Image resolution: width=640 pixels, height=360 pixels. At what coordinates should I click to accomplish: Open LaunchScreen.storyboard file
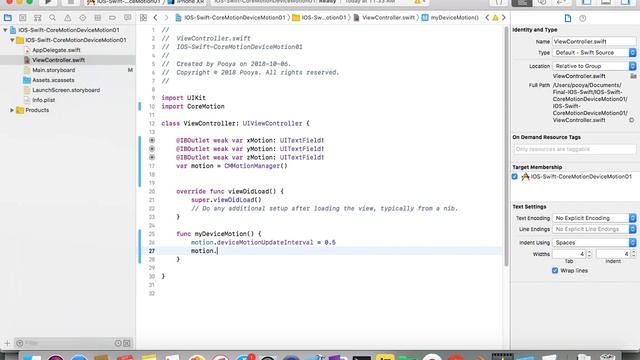[x=66, y=90]
